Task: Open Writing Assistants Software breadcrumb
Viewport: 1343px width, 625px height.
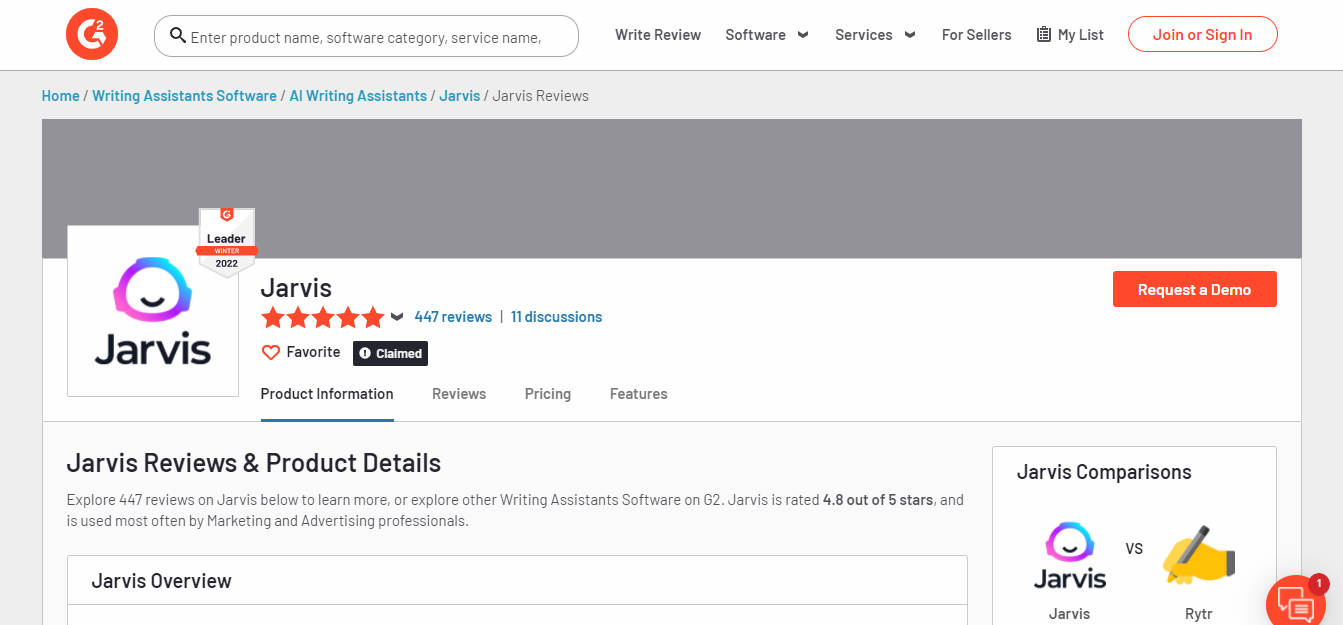Action: [184, 96]
